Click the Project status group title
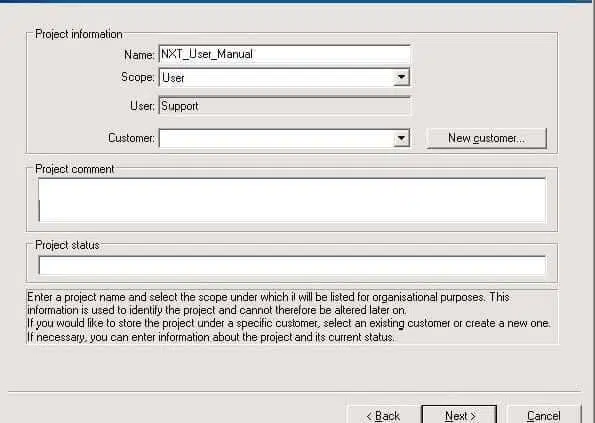 click(67, 245)
